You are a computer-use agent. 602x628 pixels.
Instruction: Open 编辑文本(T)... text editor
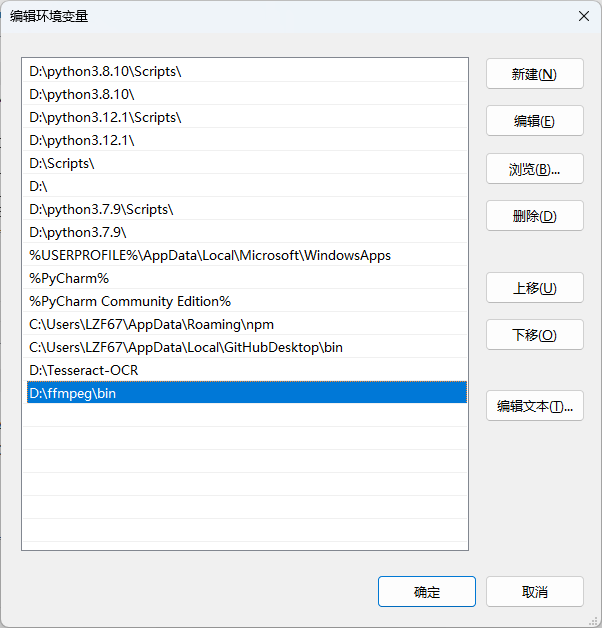click(x=535, y=406)
